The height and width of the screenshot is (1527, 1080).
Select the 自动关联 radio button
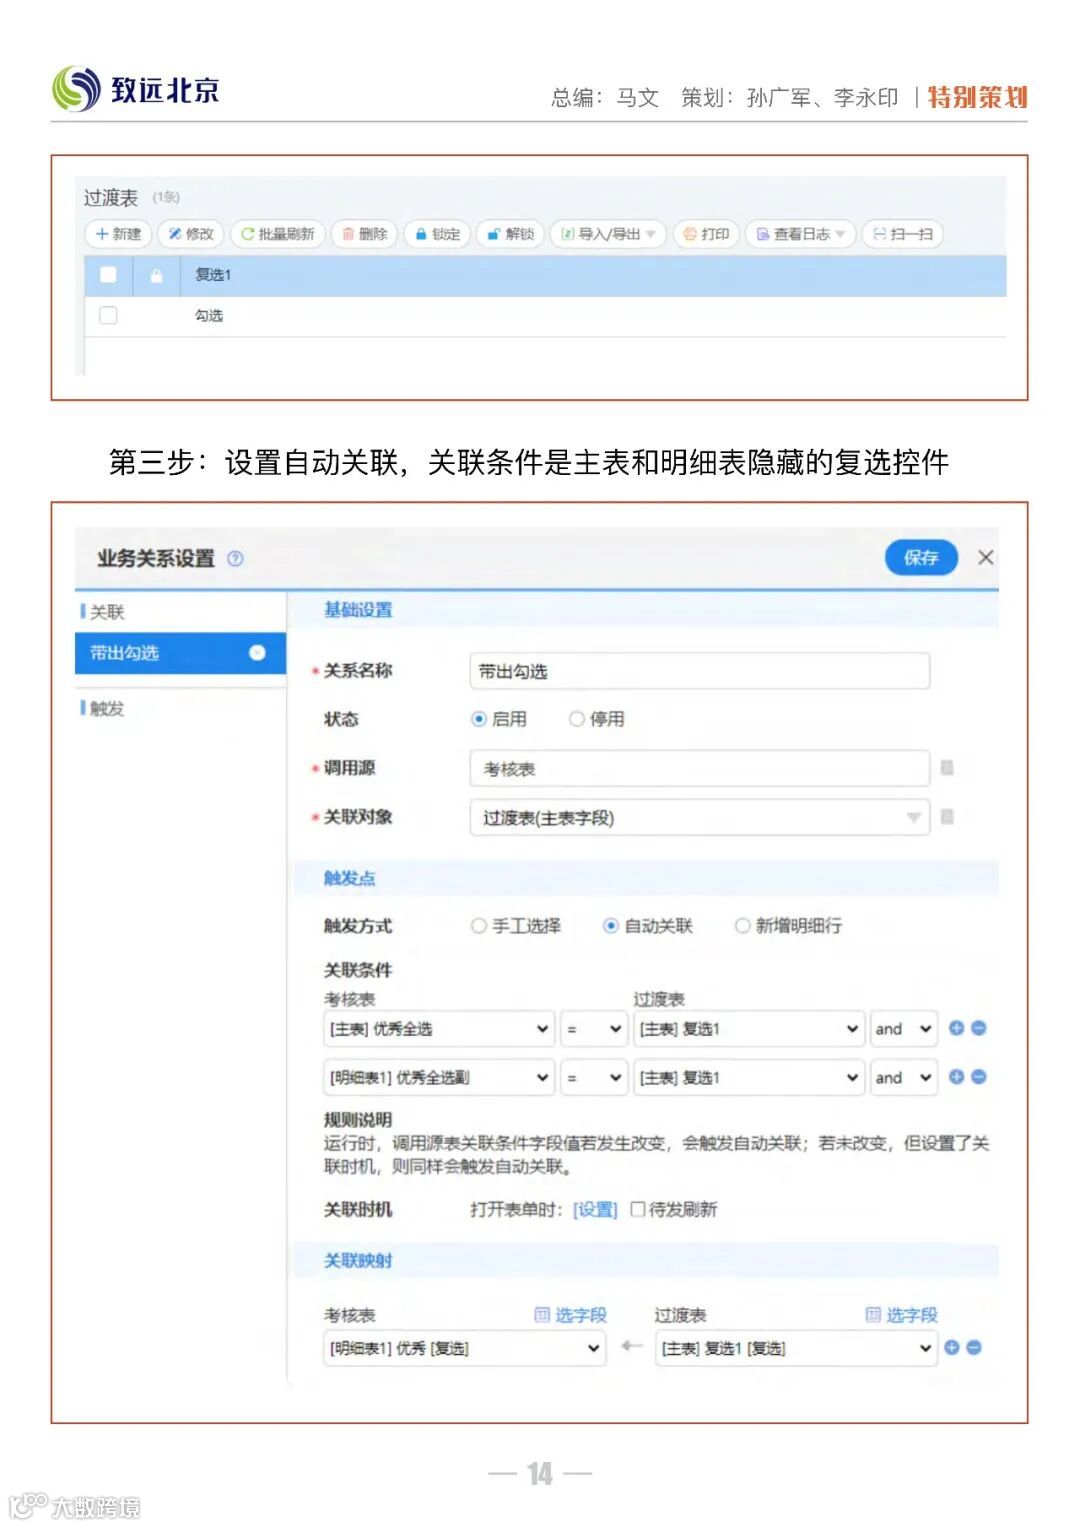tap(610, 926)
